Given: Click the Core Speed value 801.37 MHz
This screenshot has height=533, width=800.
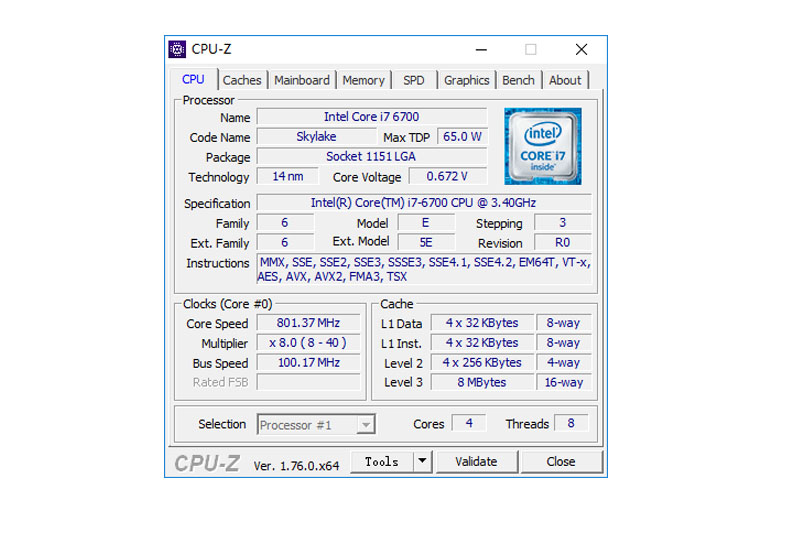Looking at the screenshot, I should pos(309,323).
